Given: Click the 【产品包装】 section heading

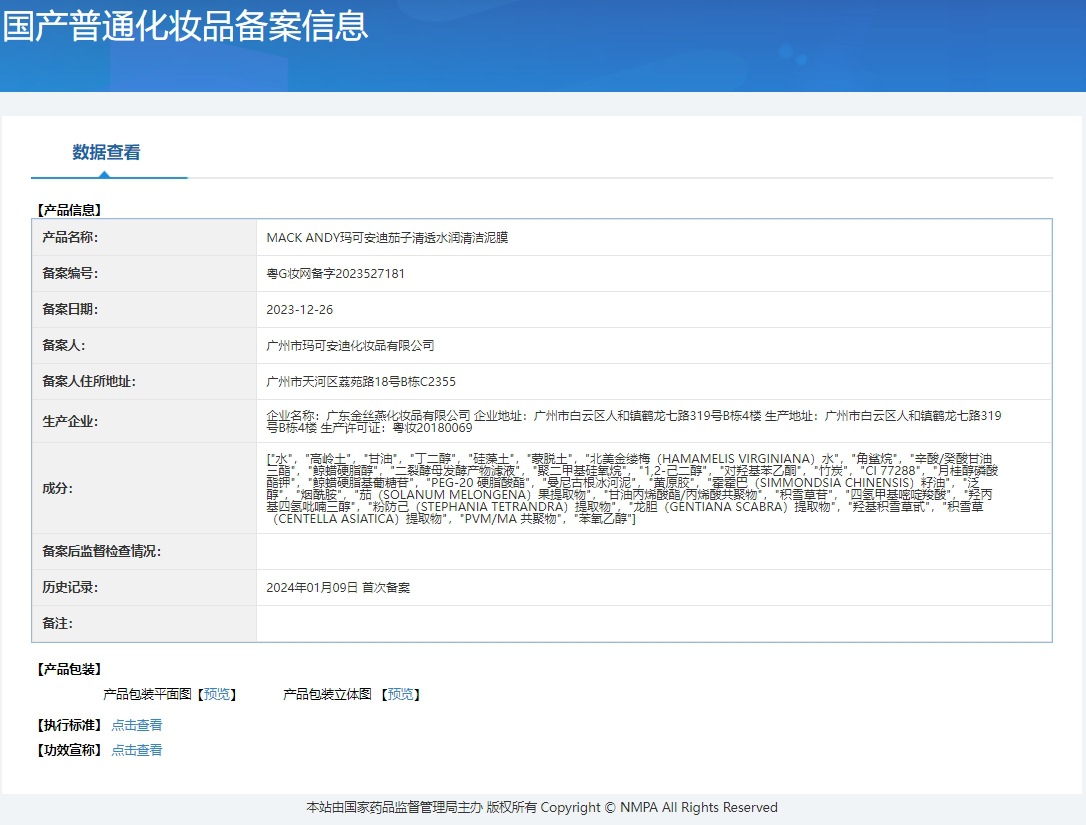Looking at the screenshot, I should (69, 669).
